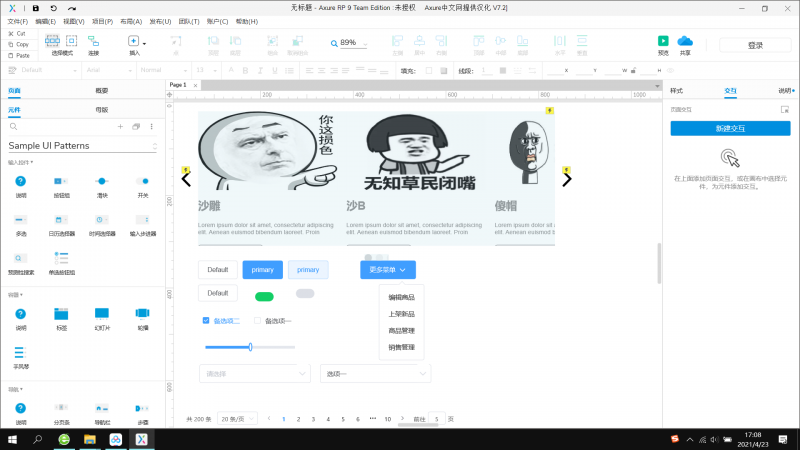
Task: Switch to the 概要 outline tab
Action: pos(102,90)
